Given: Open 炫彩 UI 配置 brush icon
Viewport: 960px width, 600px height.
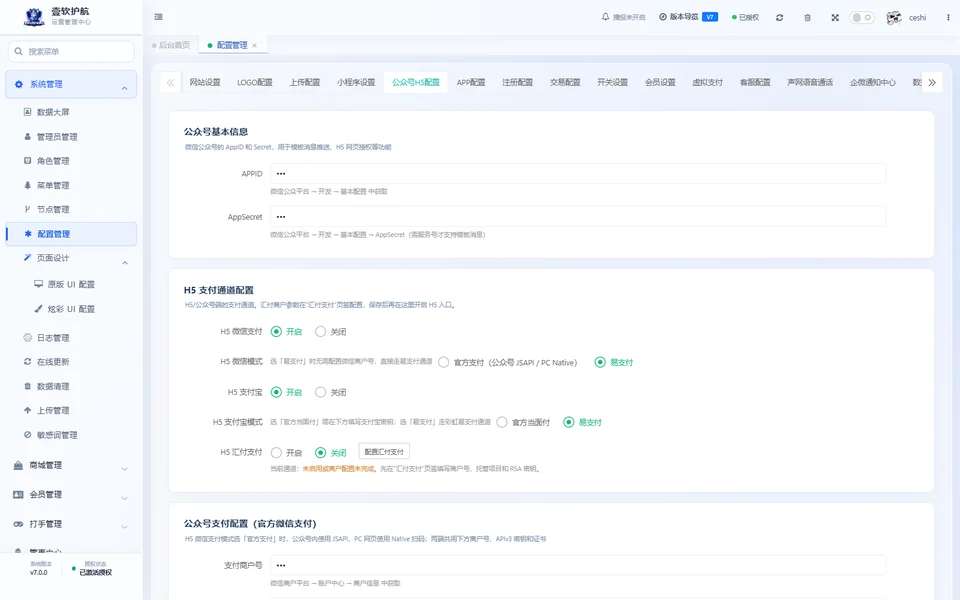Looking at the screenshot, I should coord(39,309).
